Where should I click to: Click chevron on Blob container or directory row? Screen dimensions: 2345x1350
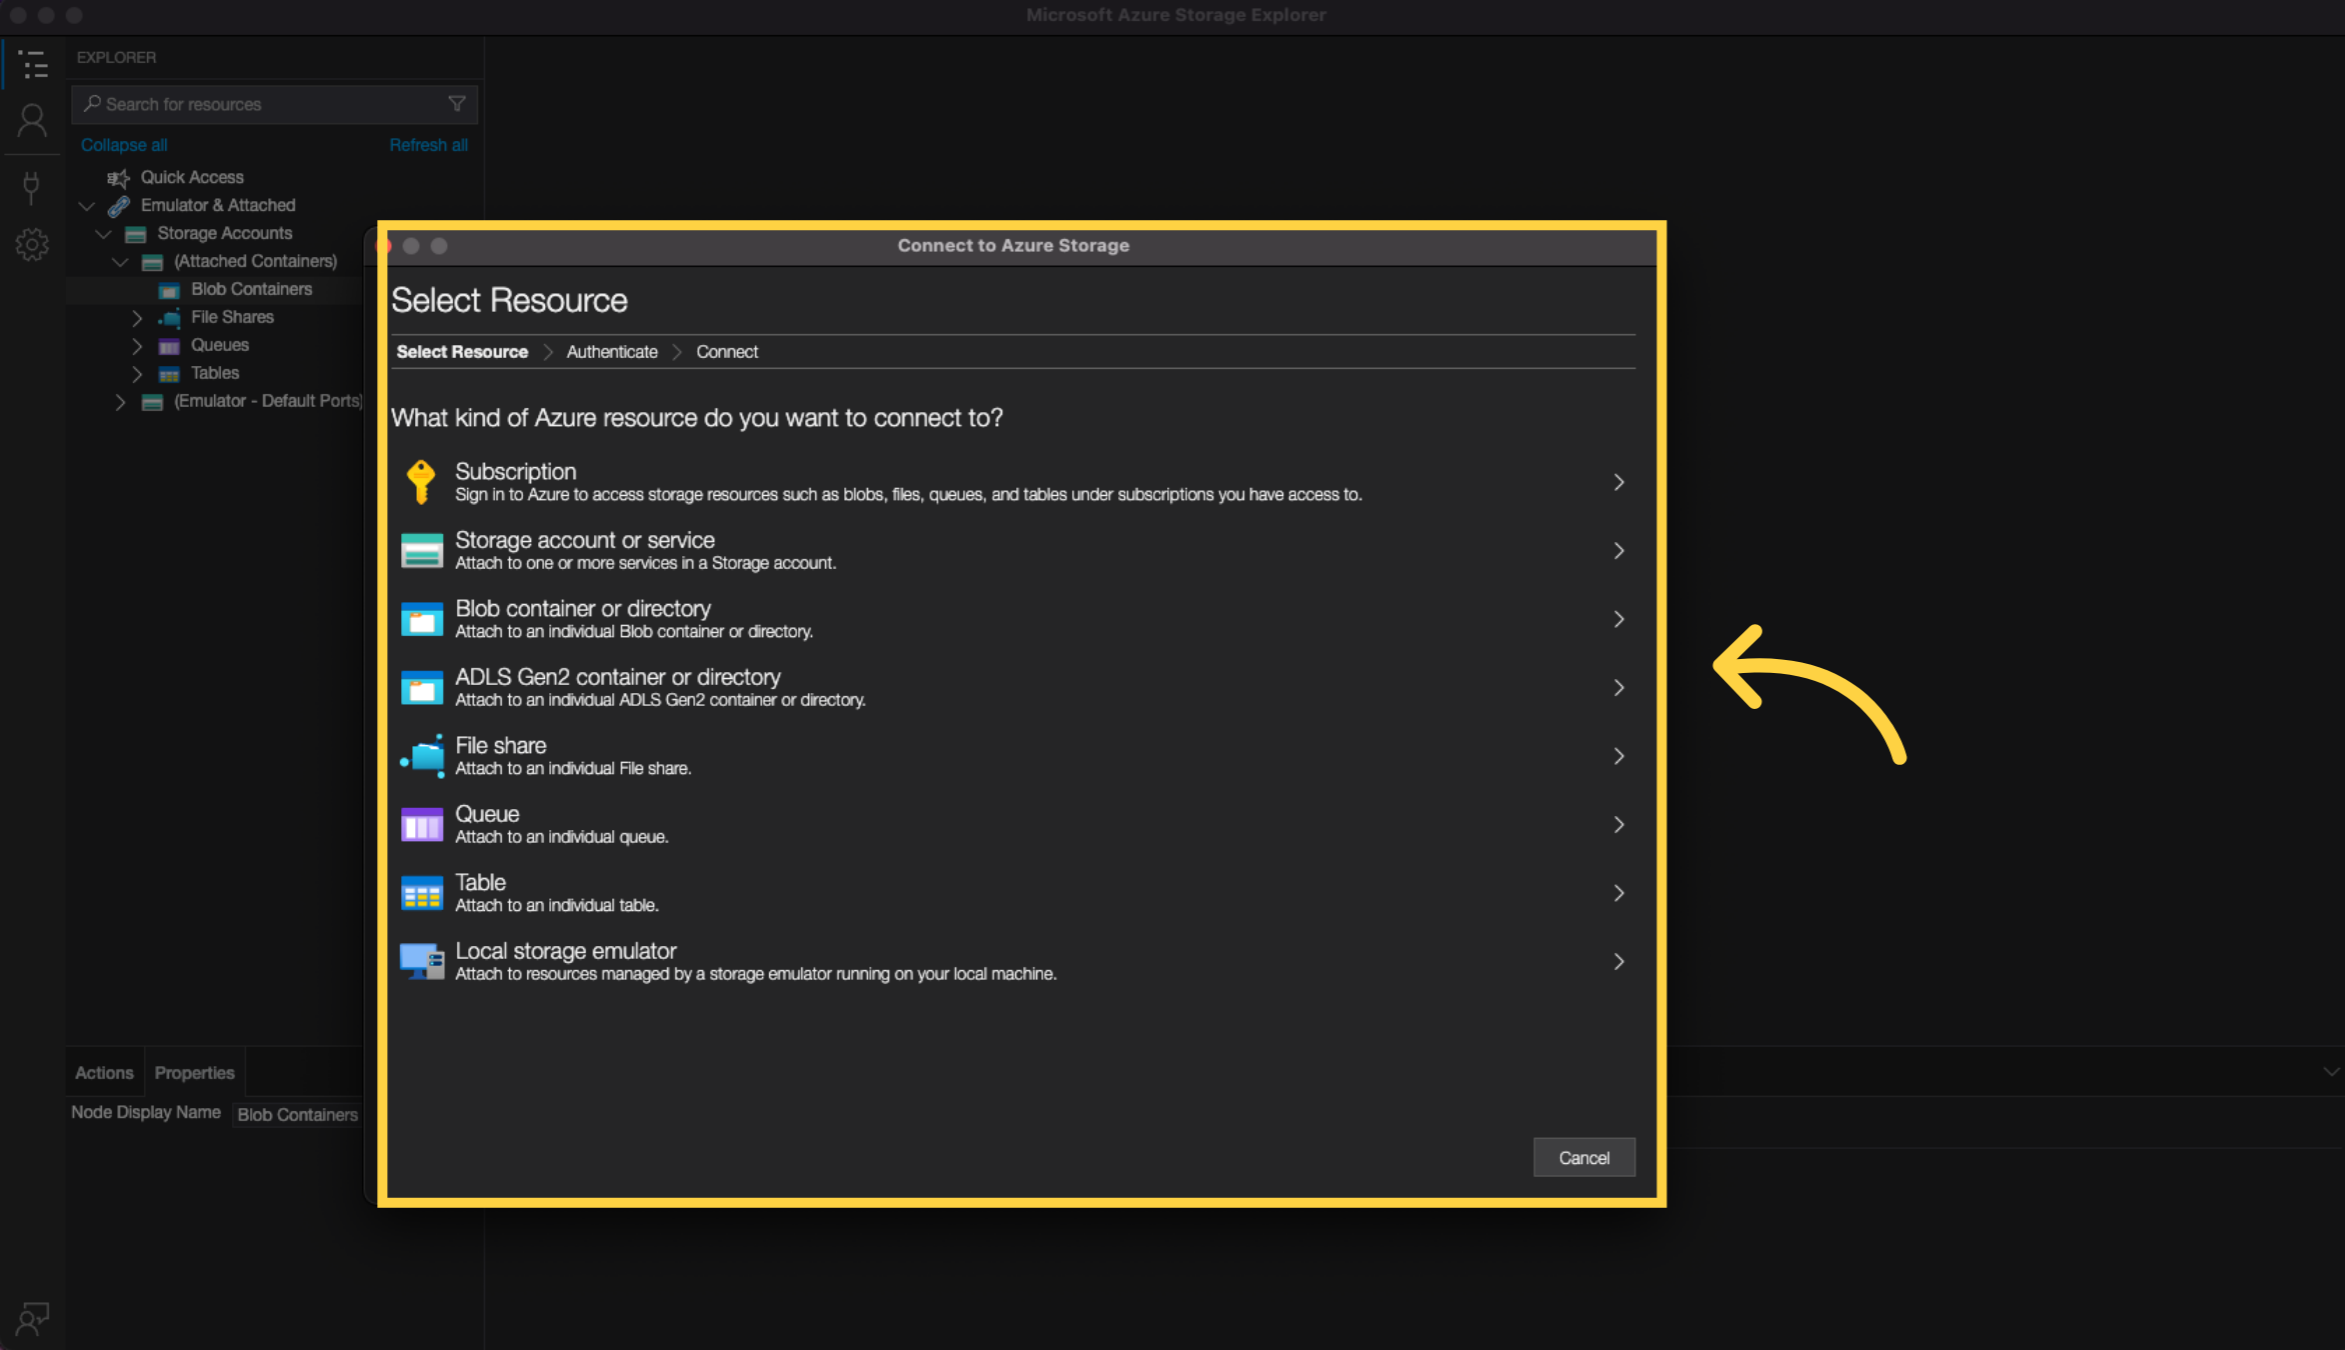click(x=1618, y=619)
